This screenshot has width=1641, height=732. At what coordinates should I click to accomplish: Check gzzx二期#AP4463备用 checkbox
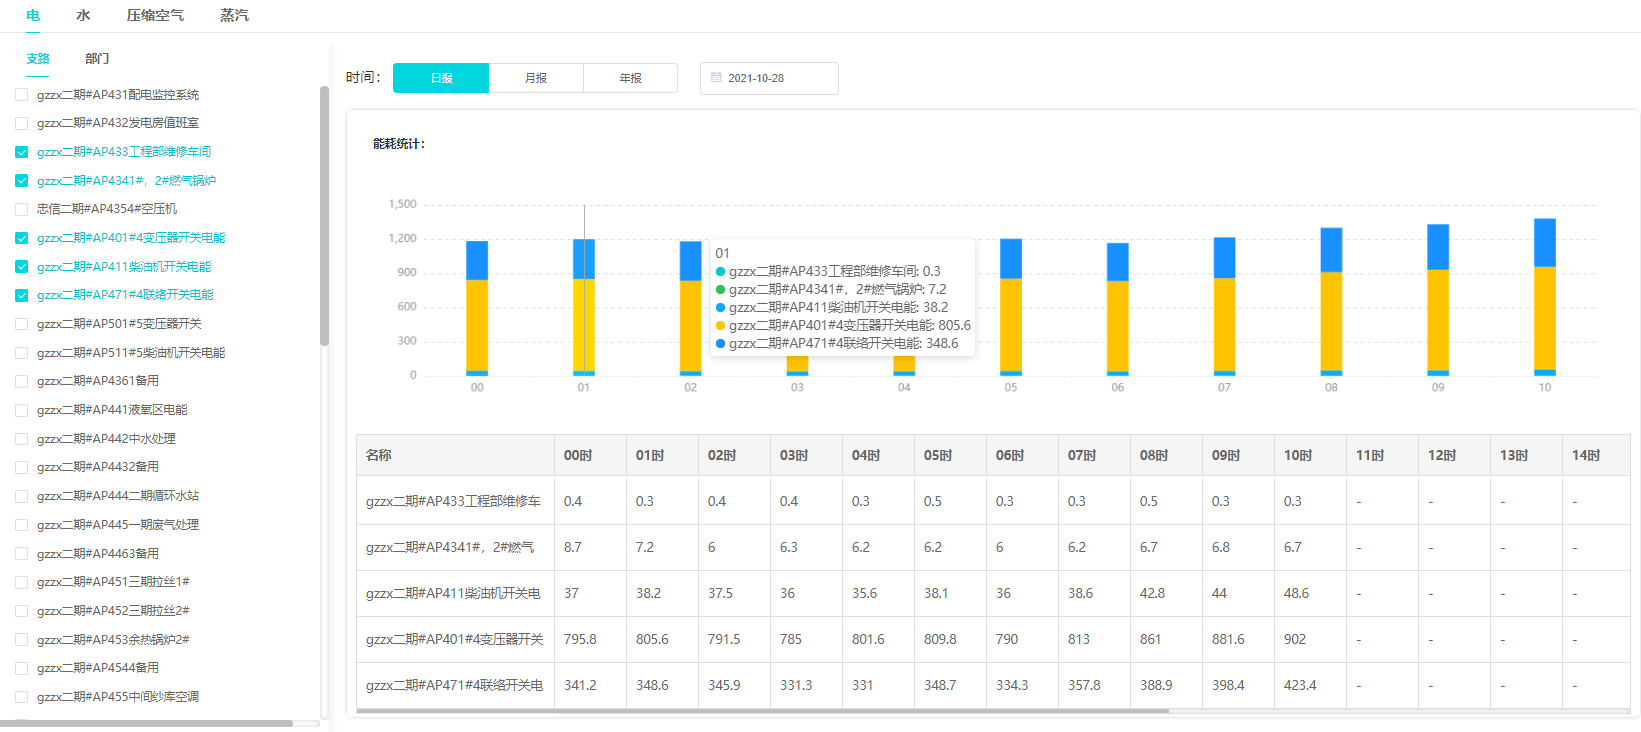tap(21, 554)
